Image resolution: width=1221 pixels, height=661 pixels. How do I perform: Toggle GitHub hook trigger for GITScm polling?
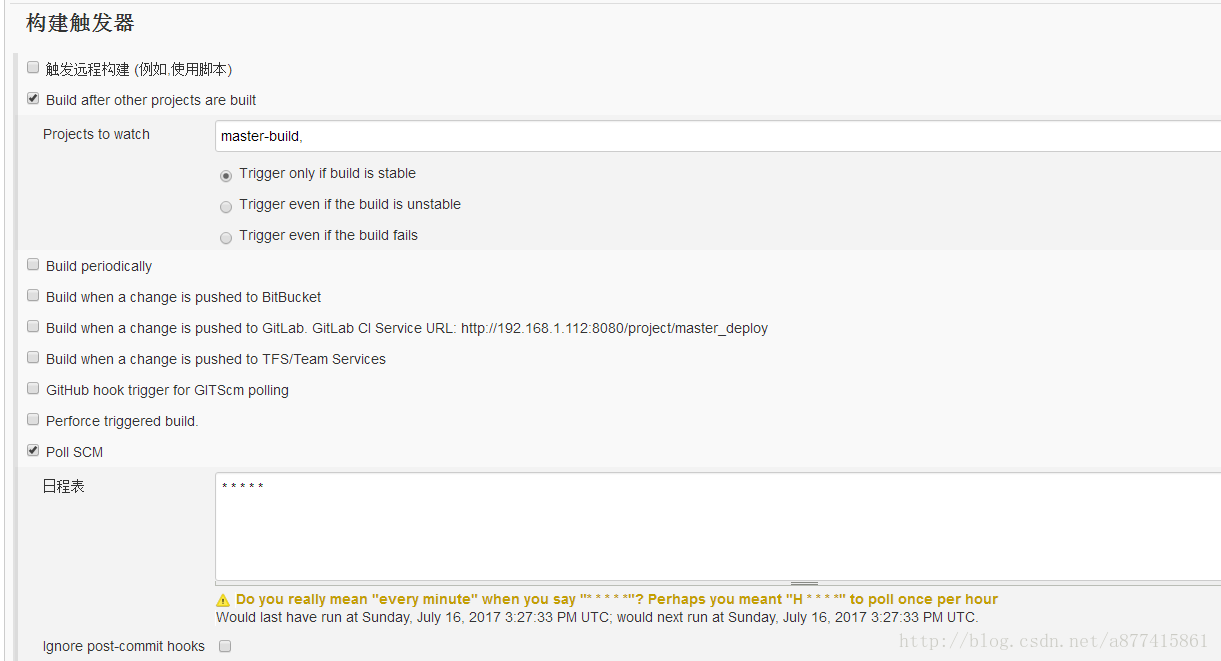33,389
